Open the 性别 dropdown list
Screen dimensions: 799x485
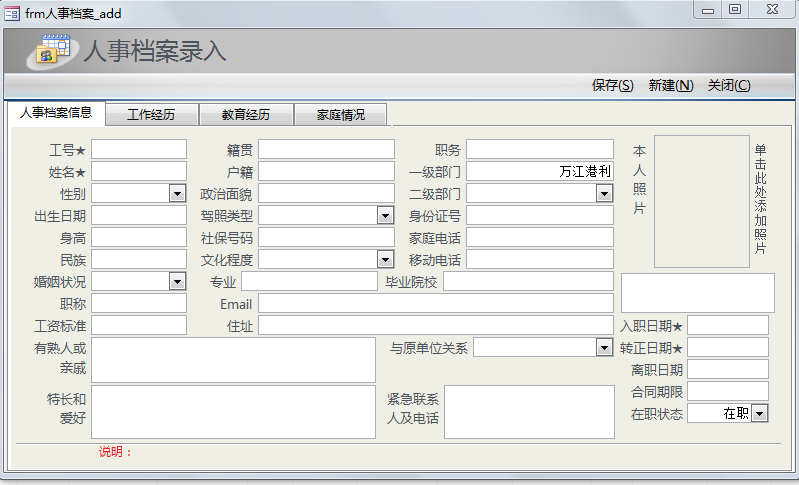[177, 194]
